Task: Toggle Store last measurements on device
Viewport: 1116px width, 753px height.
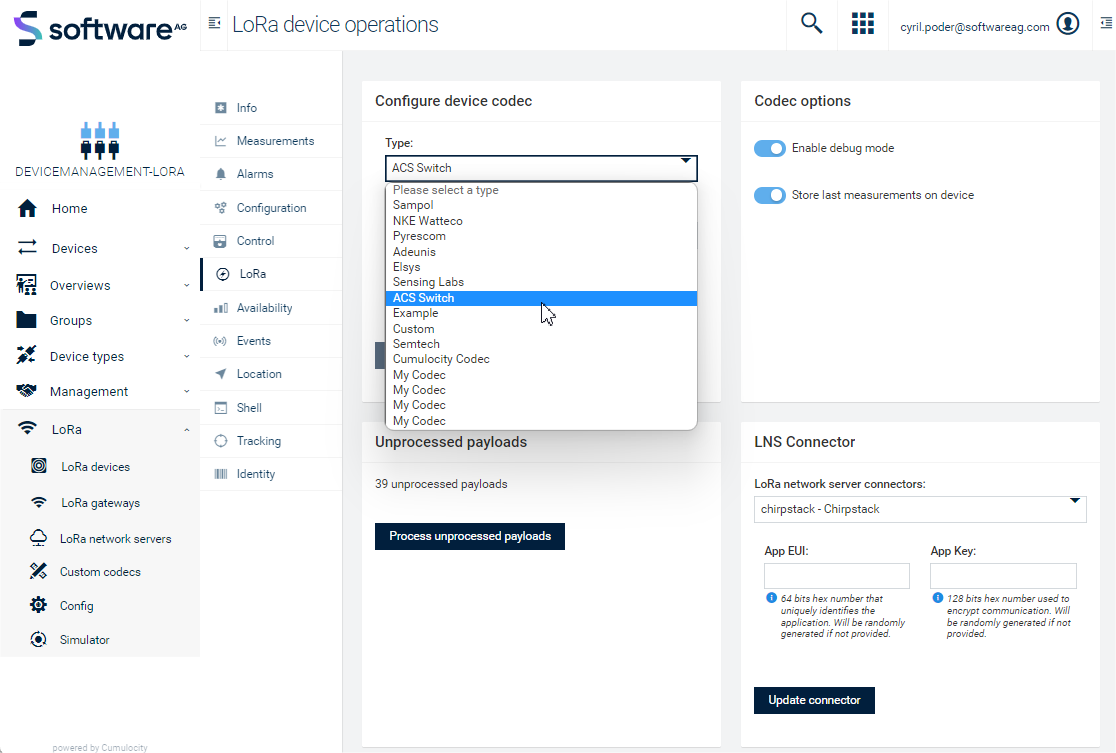Action: [x=769, y=195]
